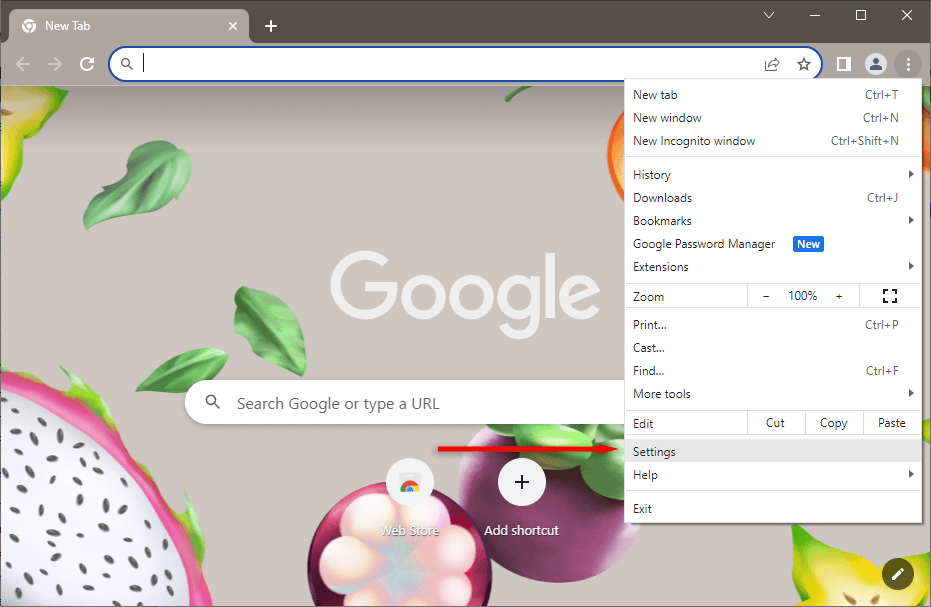Viewport: 931px width, 607px height.
Task: Open the tab search dropdown chevron
Action: [769, 15]
